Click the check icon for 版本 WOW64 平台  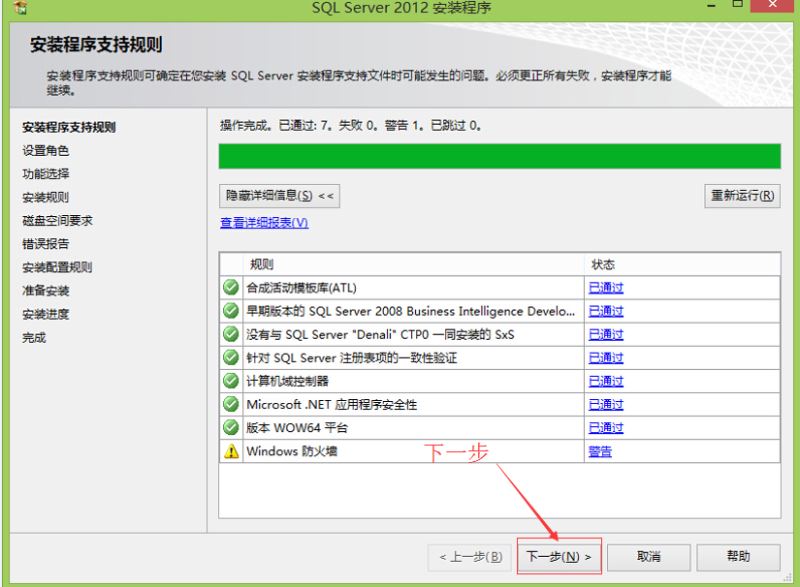[x=231, y=427]
